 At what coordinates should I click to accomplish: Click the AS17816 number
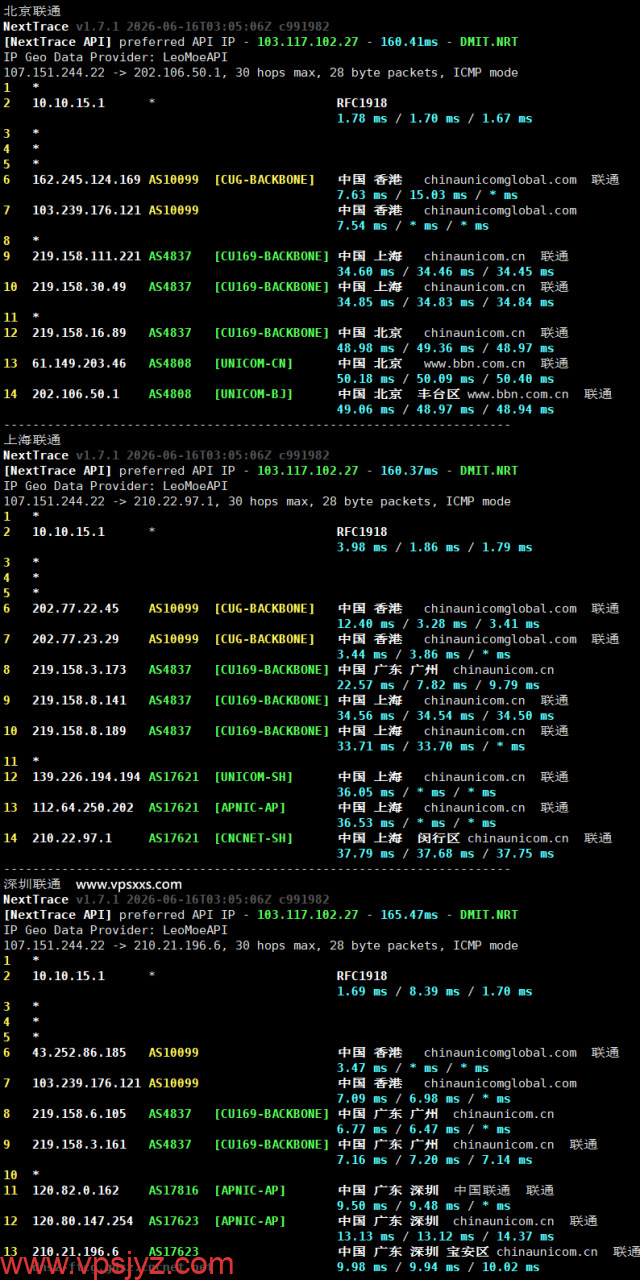(x=174, y=1190)
